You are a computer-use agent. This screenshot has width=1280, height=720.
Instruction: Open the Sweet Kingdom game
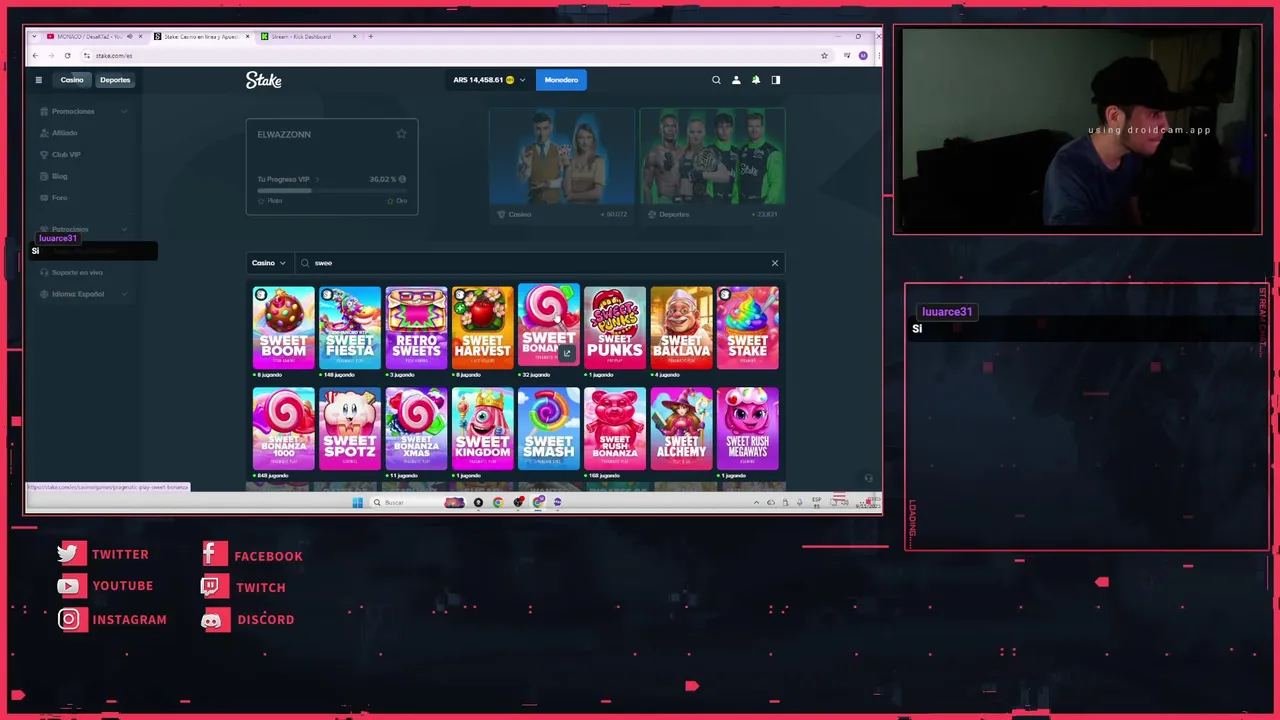pos(482,428)
